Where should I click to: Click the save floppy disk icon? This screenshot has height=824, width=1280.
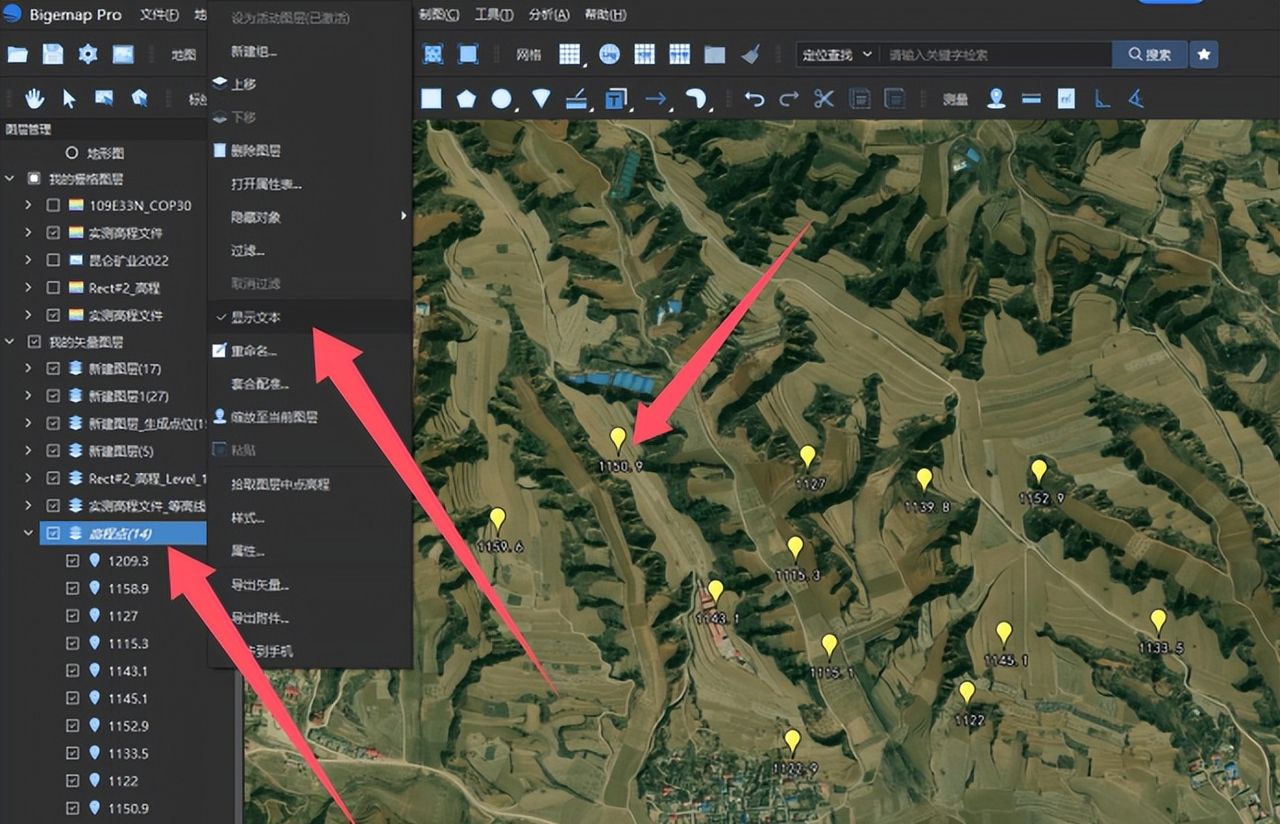[53, 55]
